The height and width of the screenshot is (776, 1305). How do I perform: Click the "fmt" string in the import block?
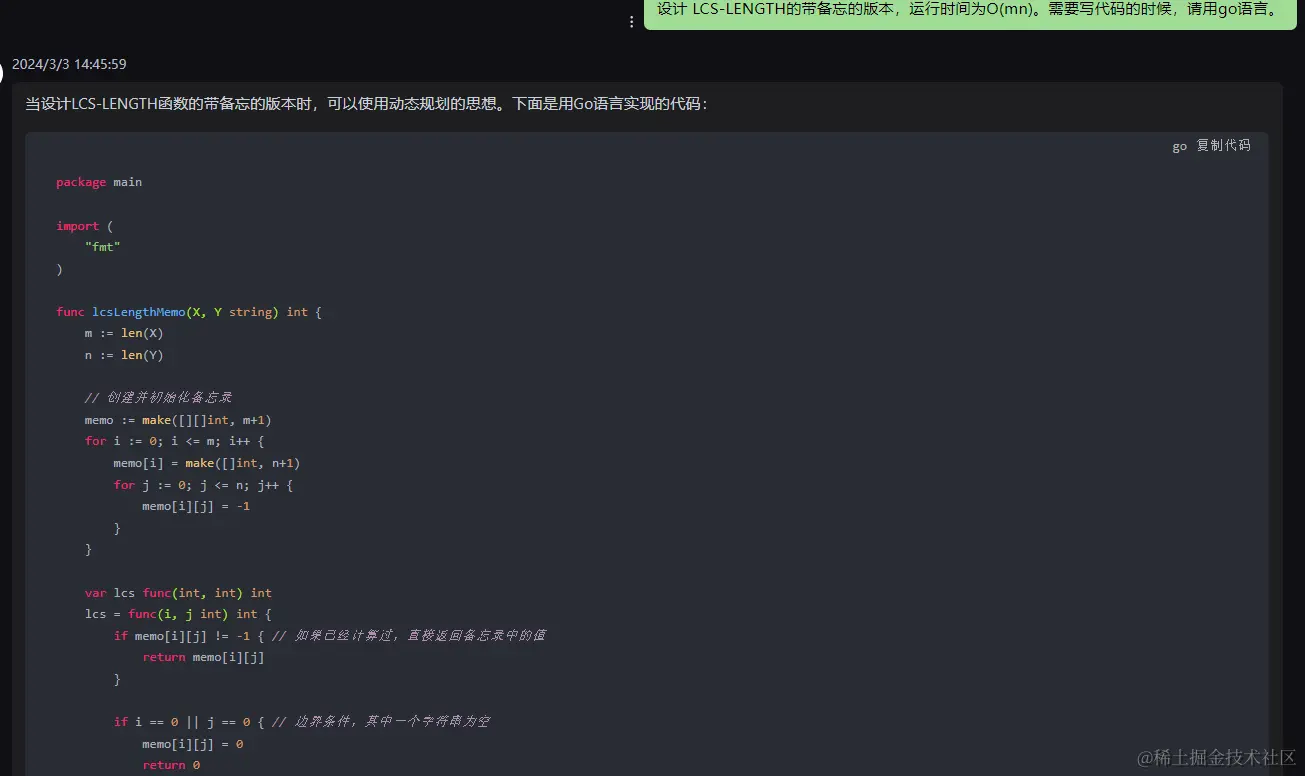click(x=102, y=247)
